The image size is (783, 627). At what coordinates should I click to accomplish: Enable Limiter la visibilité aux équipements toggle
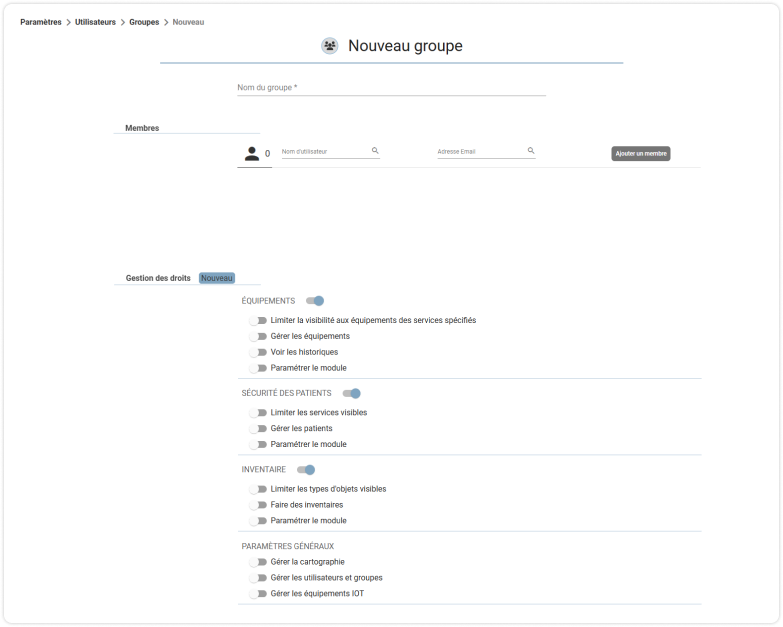pyautogui.click(x=258, y=320)
